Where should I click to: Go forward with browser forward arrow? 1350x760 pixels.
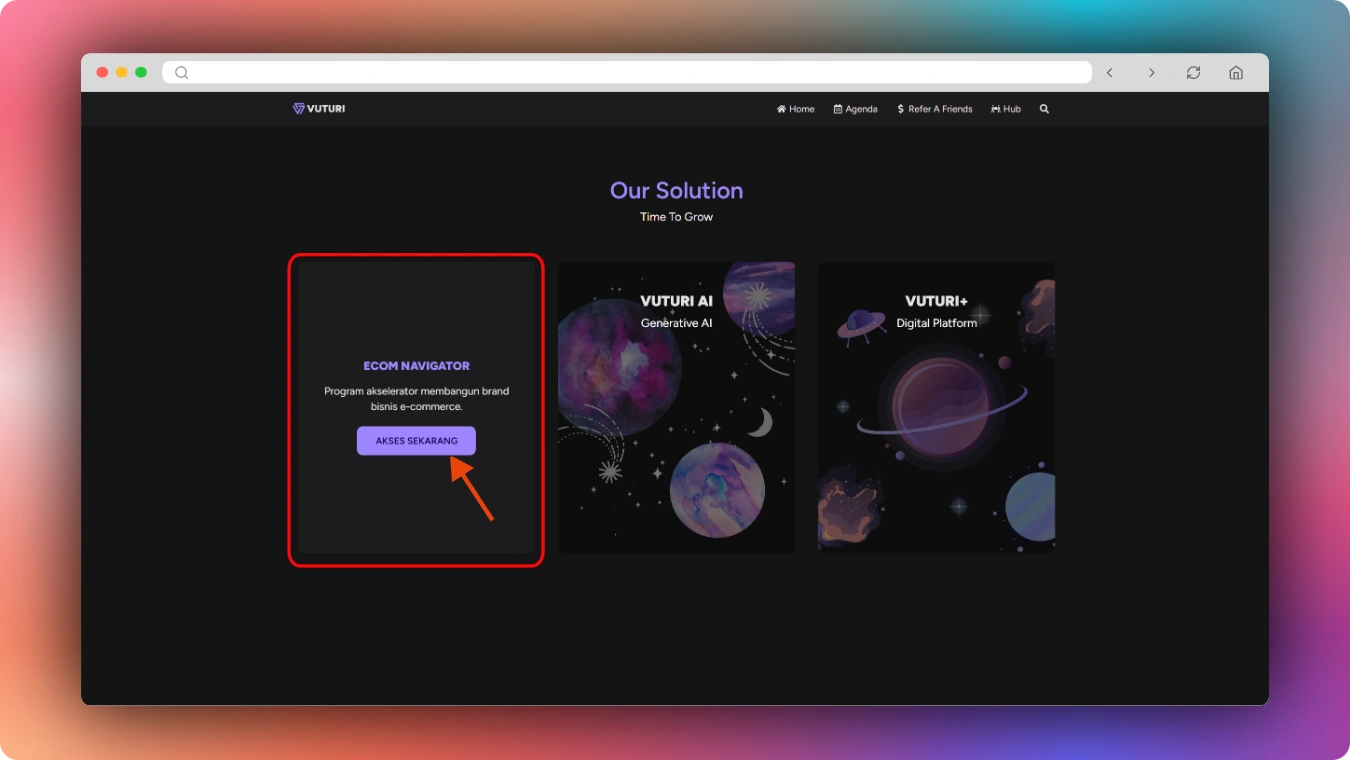1151,72
